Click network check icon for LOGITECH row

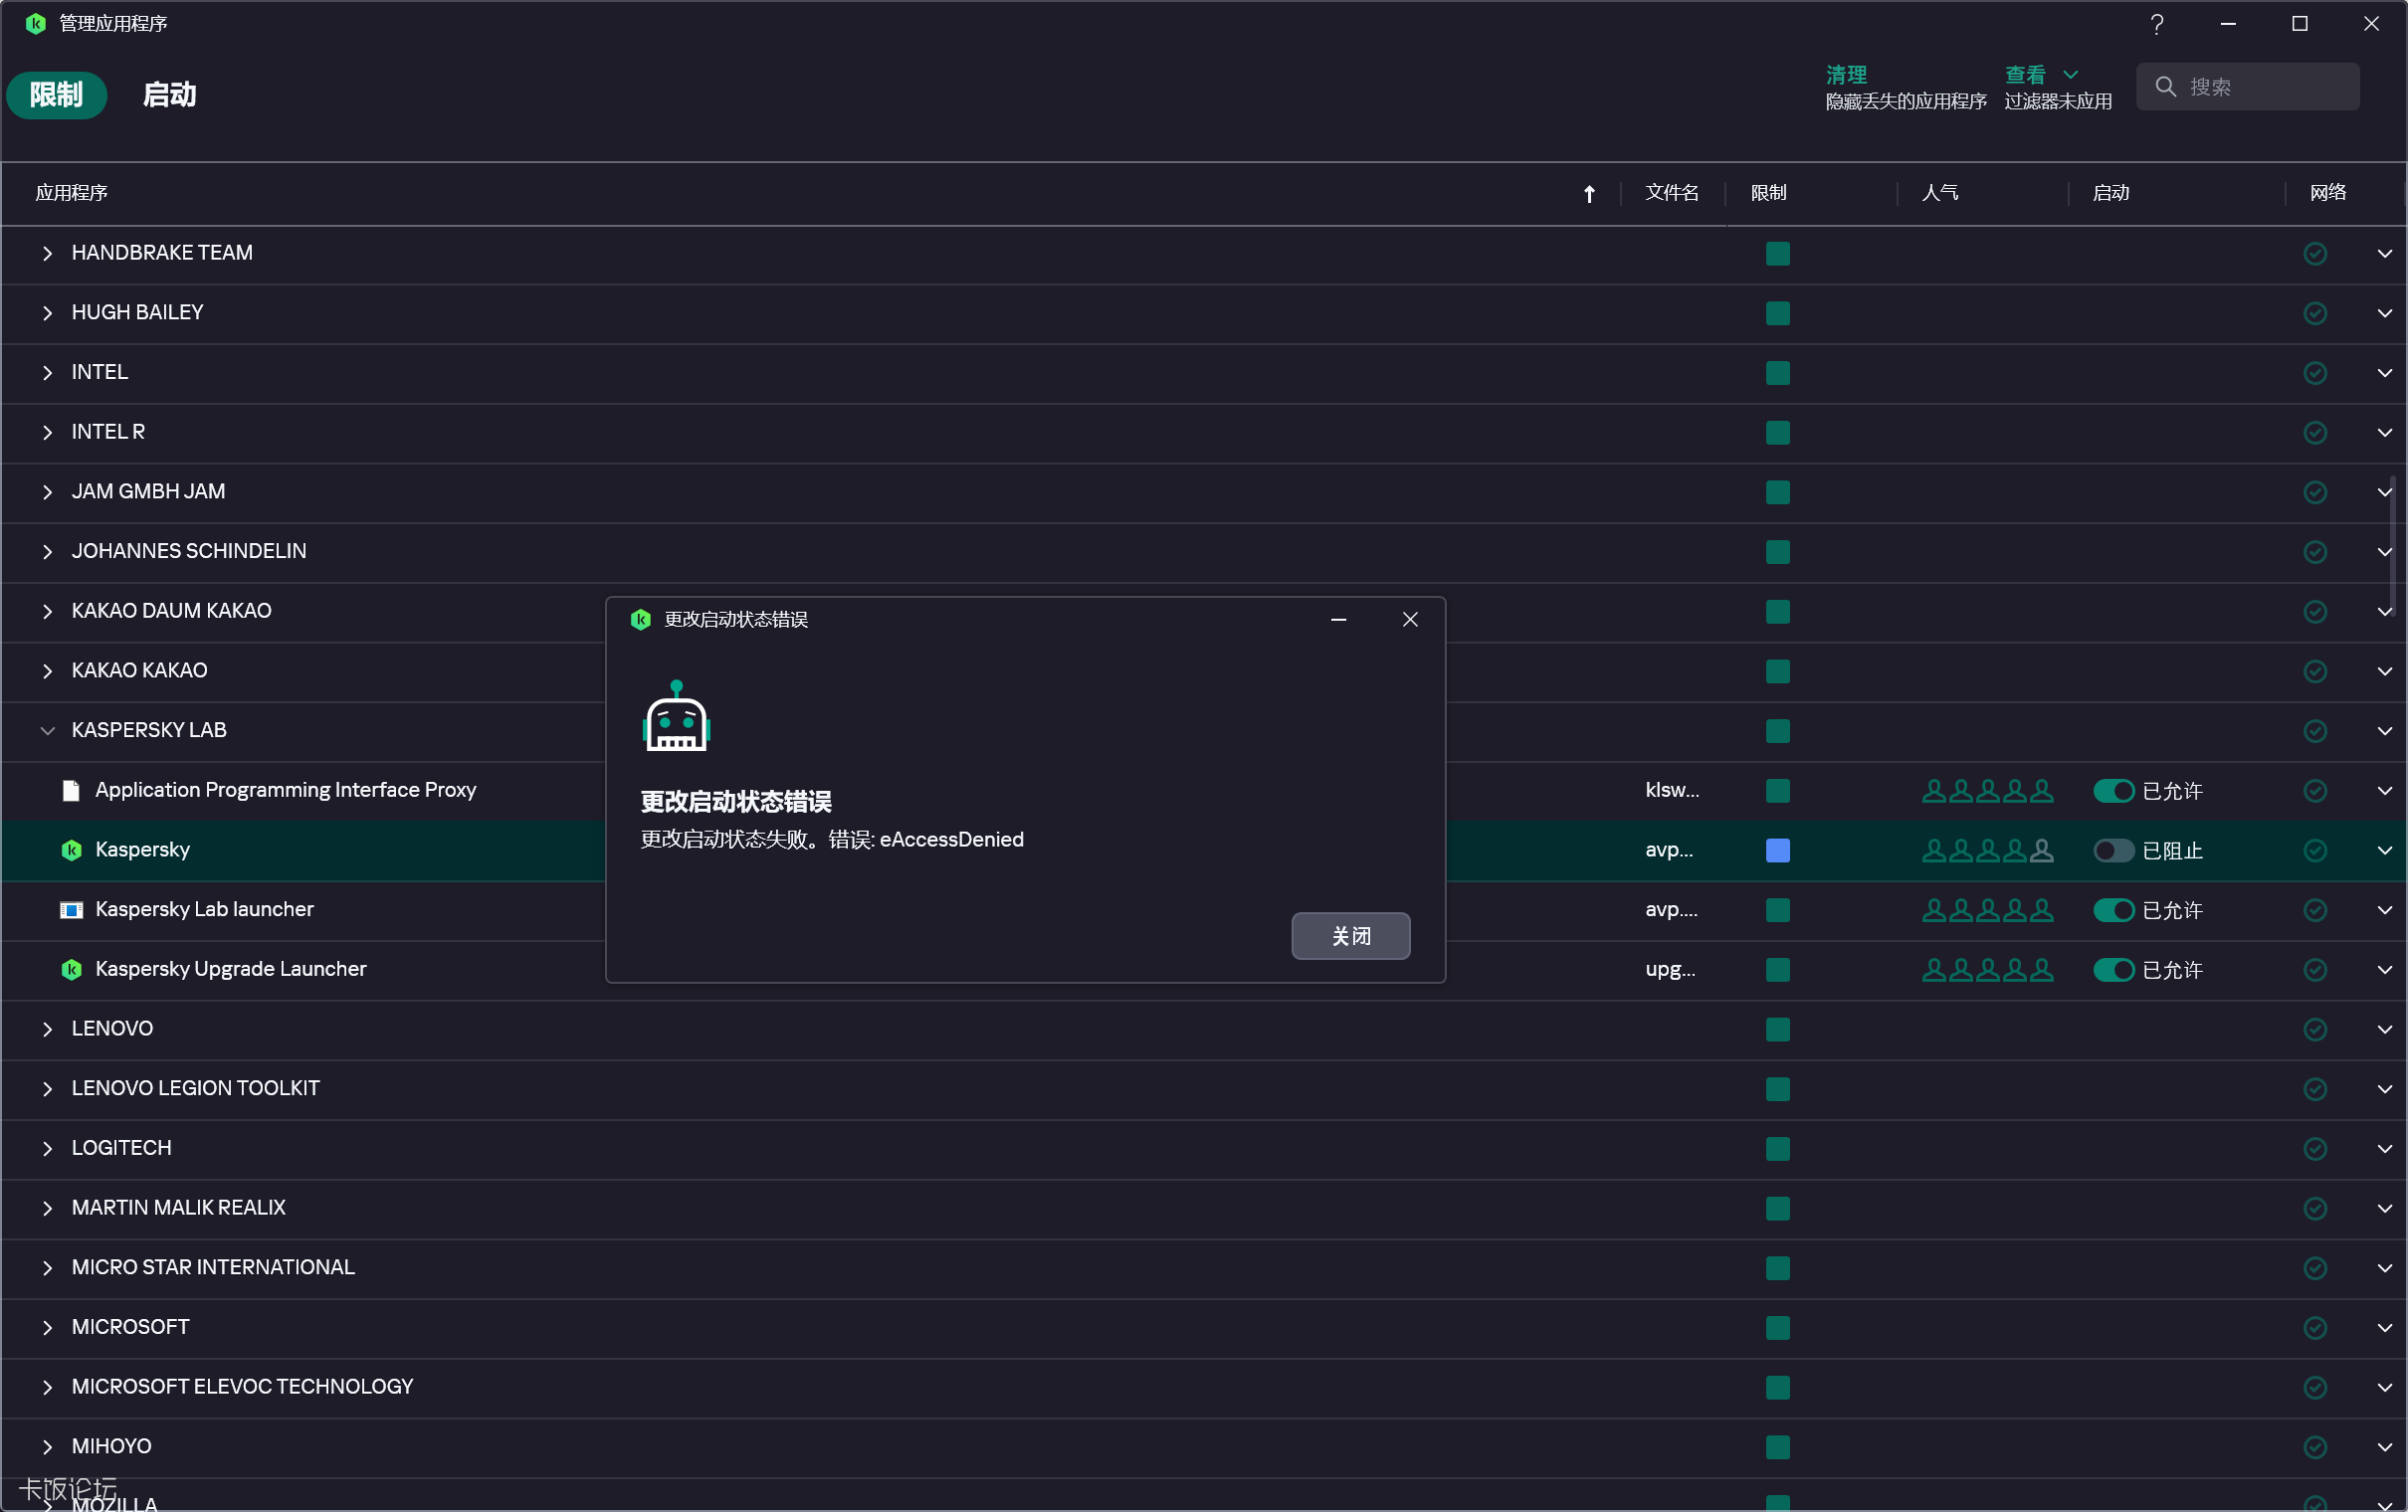2315,1148
